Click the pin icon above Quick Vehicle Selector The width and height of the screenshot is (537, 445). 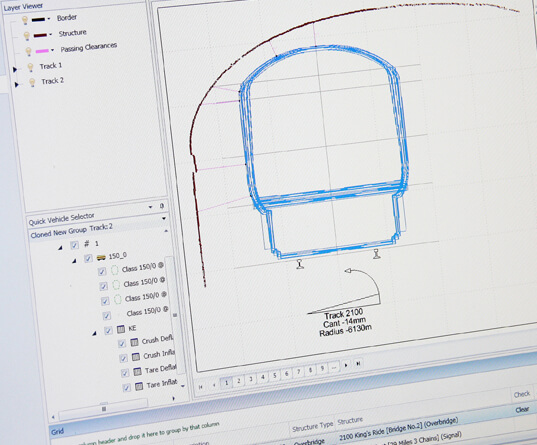[162, 206]
